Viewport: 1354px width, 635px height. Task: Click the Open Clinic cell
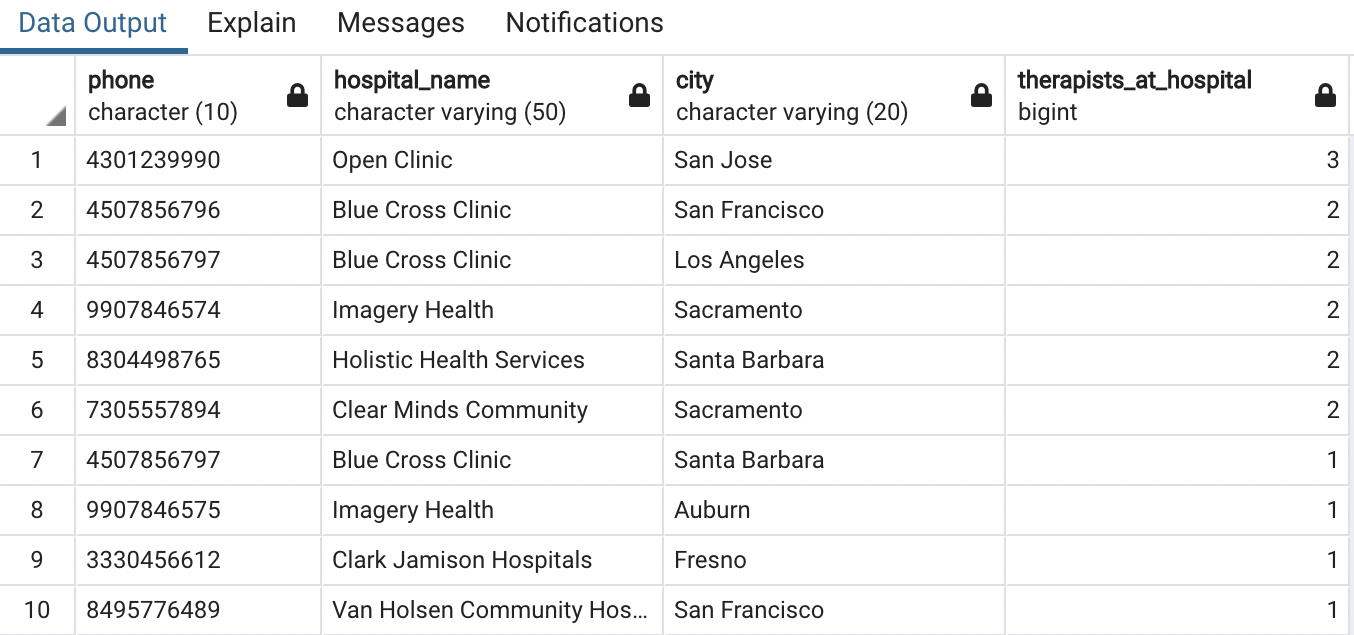[x=392, y=160]
